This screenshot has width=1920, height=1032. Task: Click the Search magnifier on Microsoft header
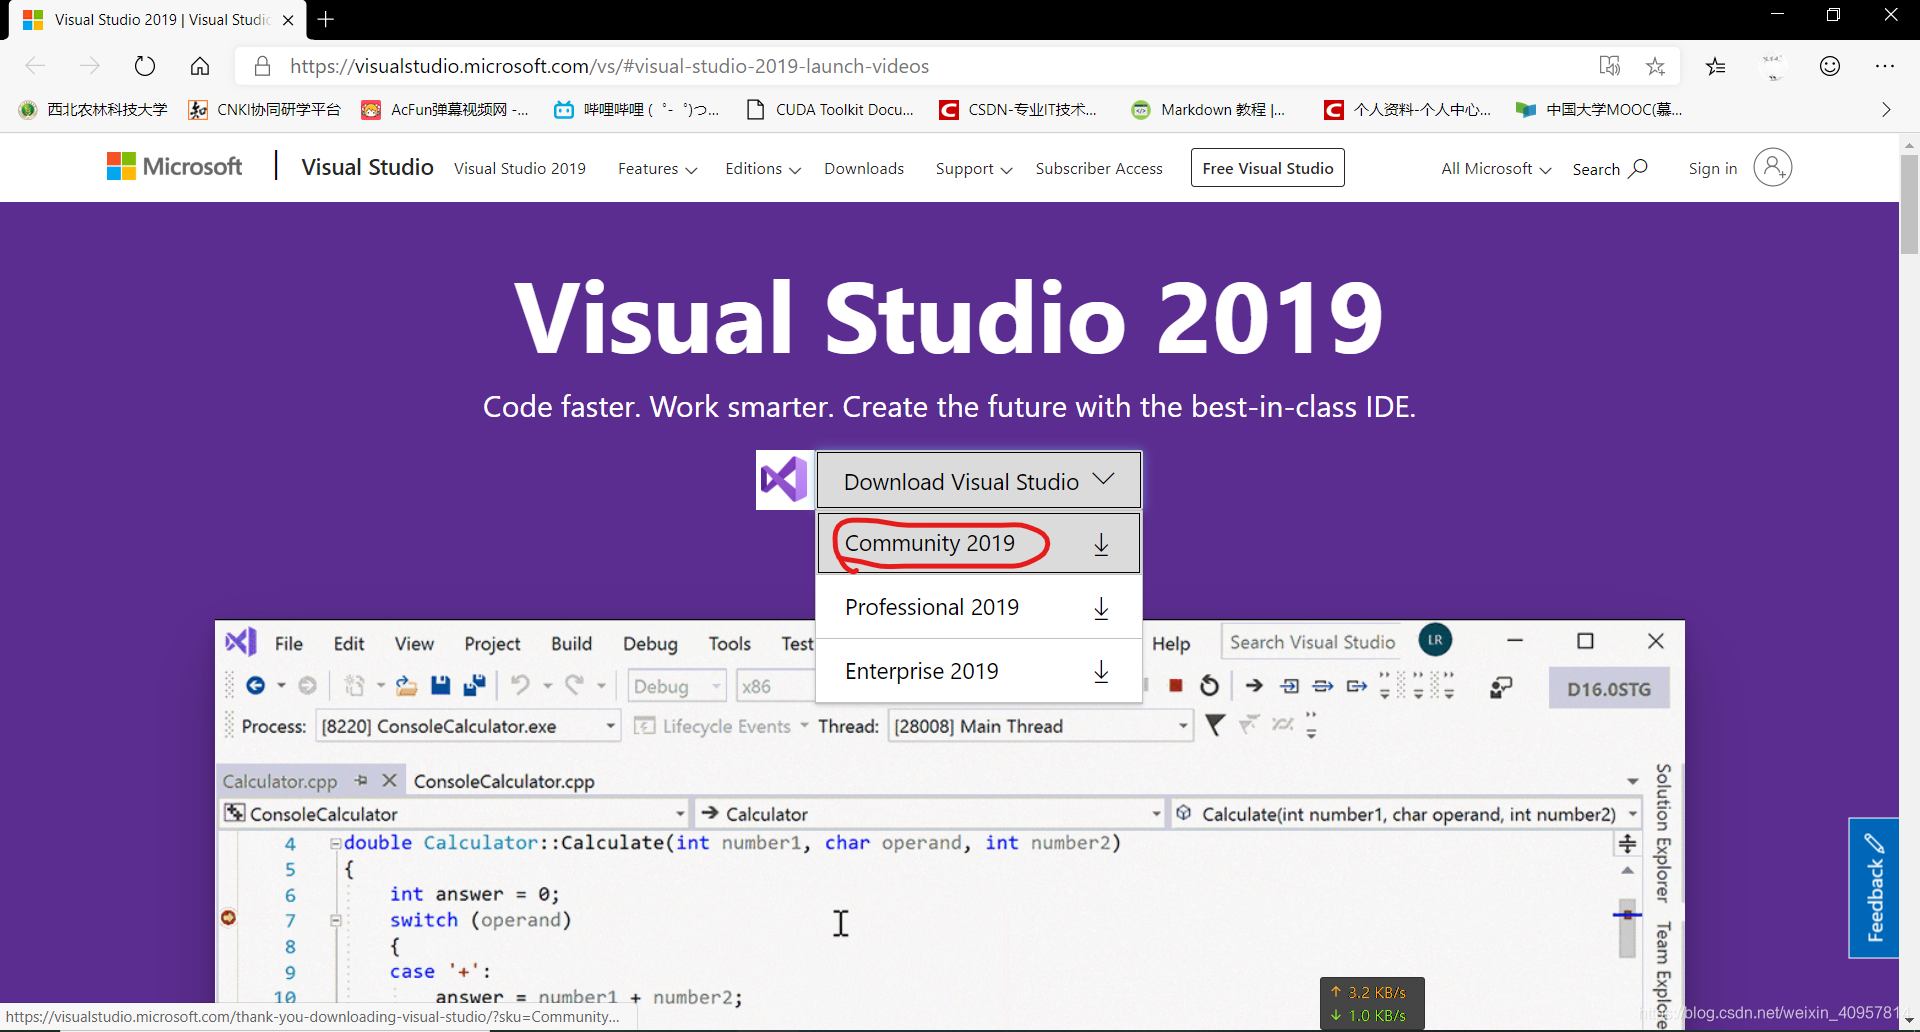point(1638,168)
